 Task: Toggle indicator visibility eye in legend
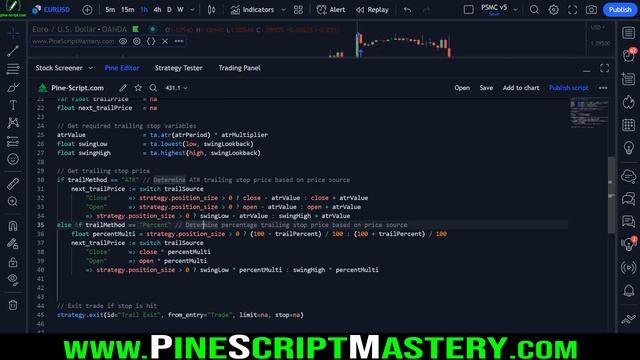pos(123,41)
